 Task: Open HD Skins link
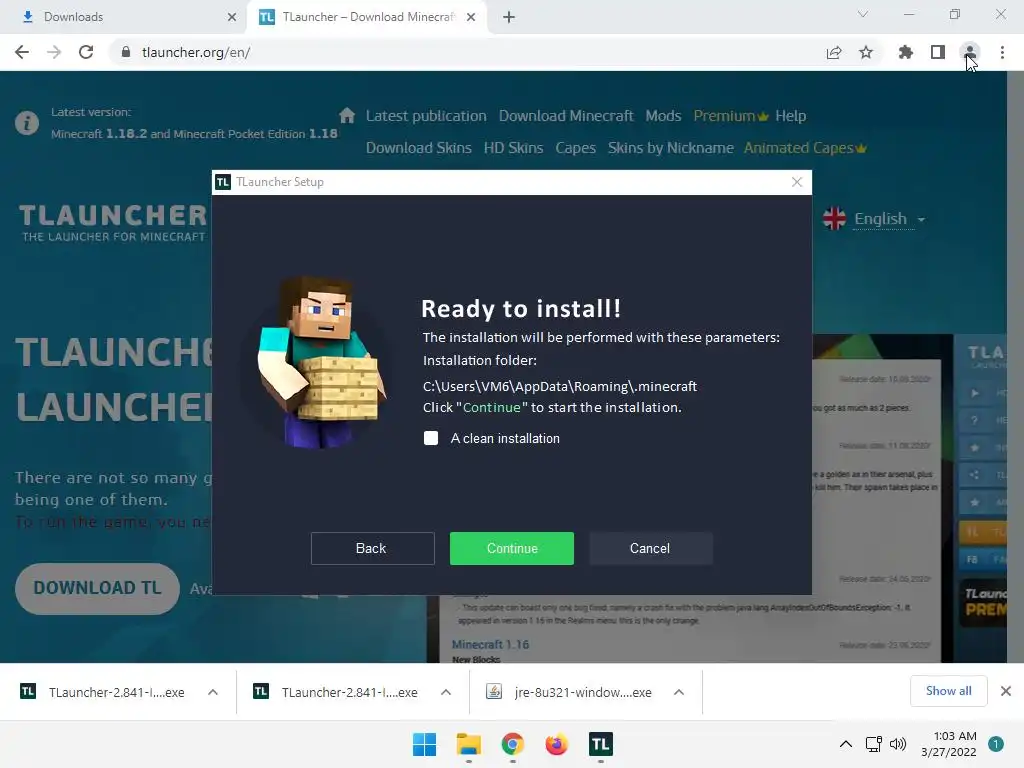coord(513,148)
